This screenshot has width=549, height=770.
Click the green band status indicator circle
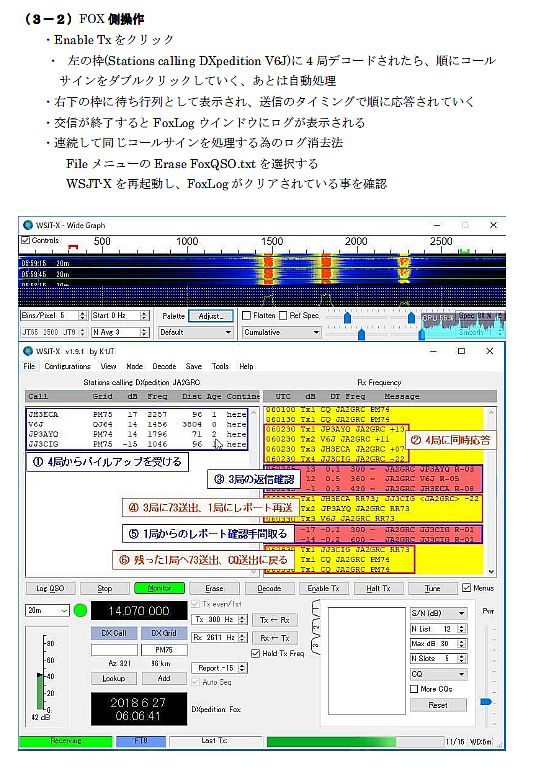coord(81,610)
